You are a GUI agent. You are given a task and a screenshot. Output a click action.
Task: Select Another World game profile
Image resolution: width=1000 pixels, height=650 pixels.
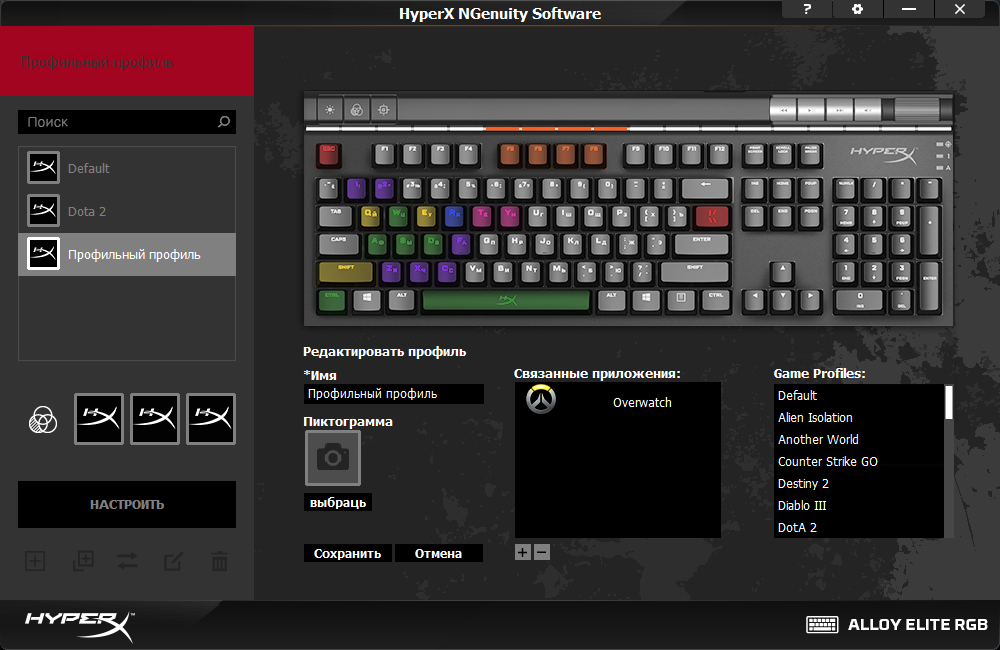coord(858,439)
